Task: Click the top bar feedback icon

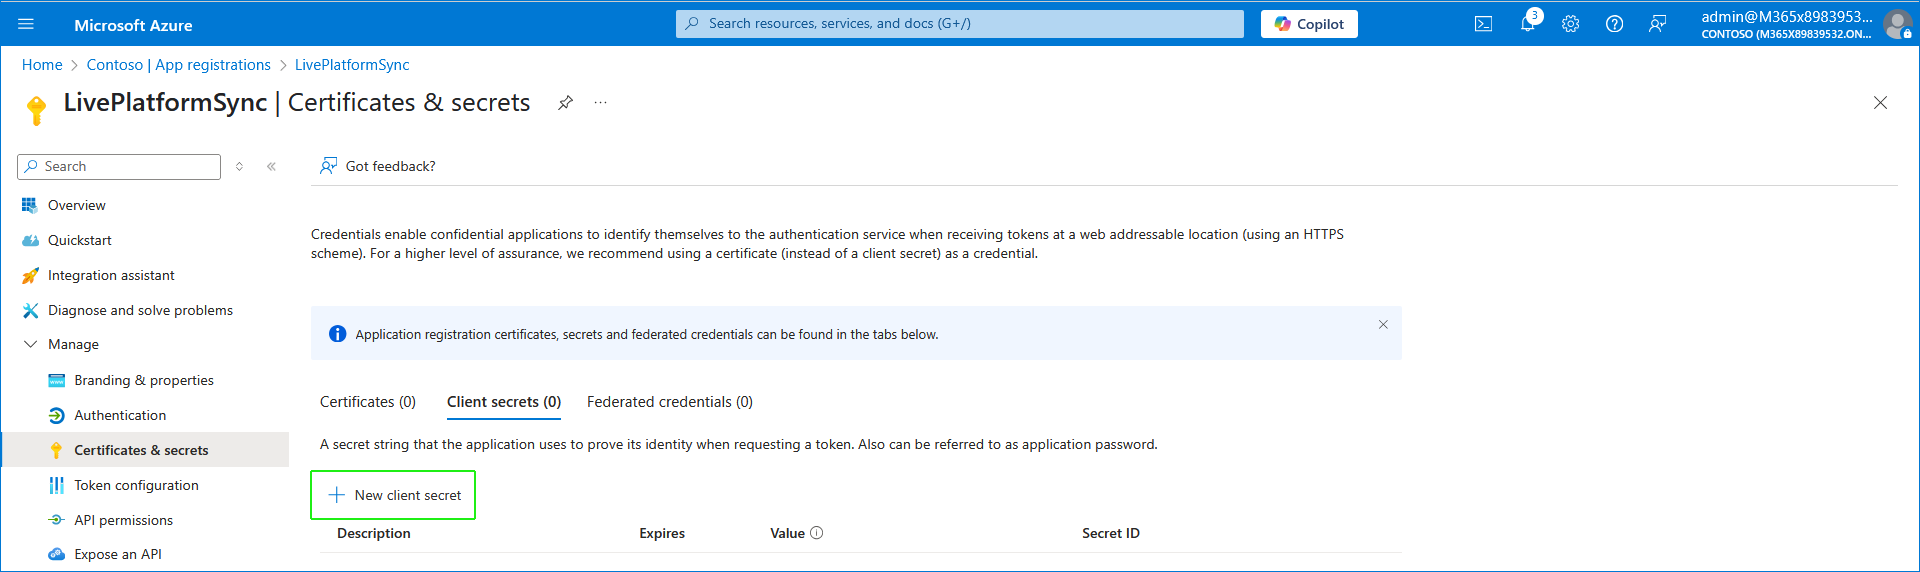Action: tap(1657, 24)
